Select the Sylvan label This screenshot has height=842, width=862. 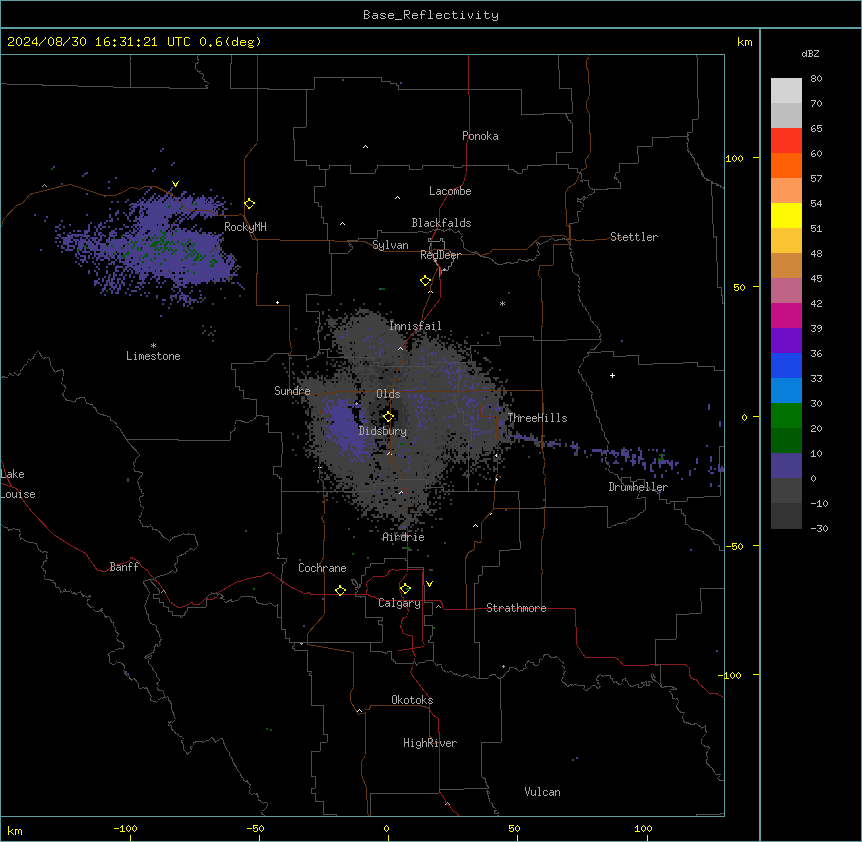tap(390, 245)
